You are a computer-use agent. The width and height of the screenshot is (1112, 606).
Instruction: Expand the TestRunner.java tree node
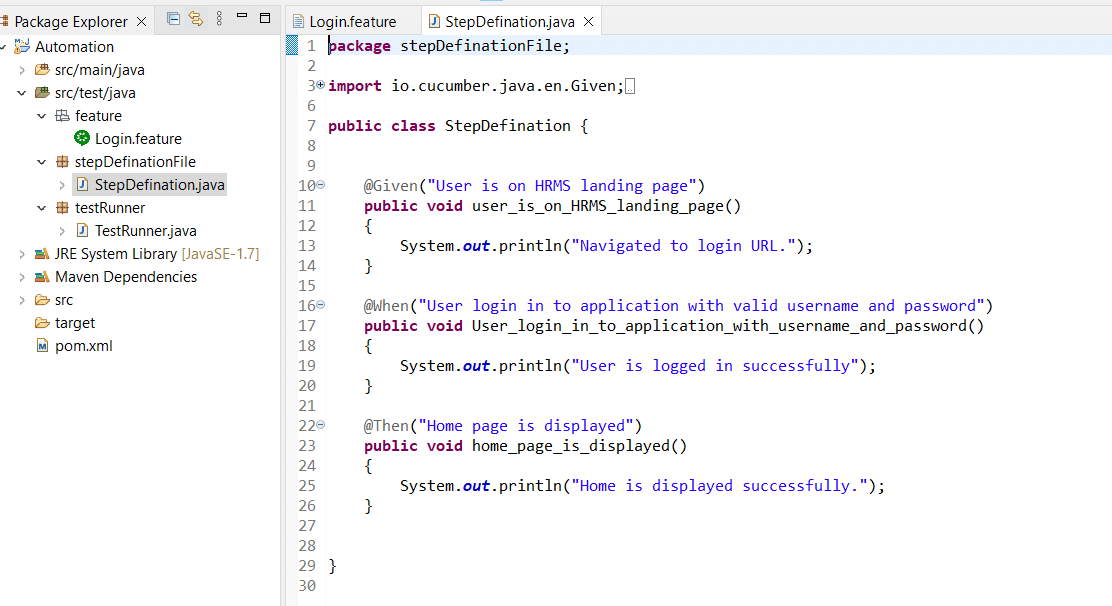(62, 231)
